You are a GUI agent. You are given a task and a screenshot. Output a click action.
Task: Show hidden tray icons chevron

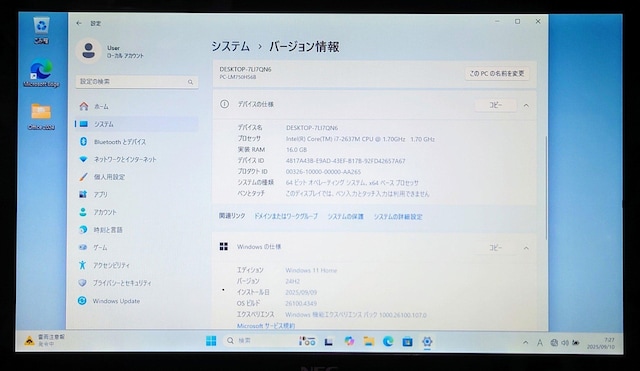click(525, 342)
